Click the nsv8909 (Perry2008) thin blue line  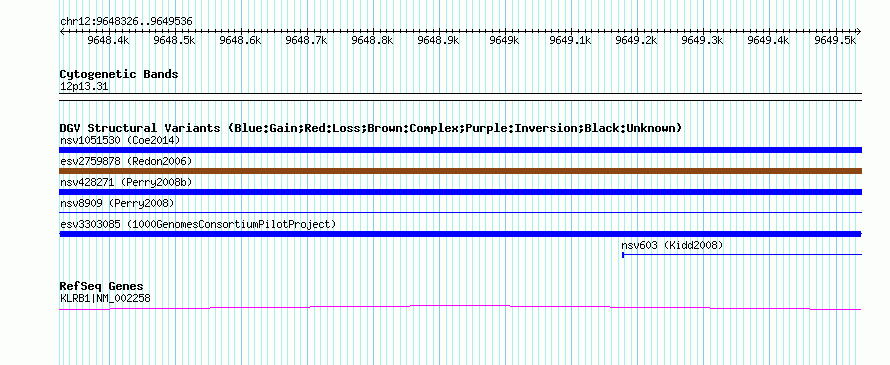(460, 213)
